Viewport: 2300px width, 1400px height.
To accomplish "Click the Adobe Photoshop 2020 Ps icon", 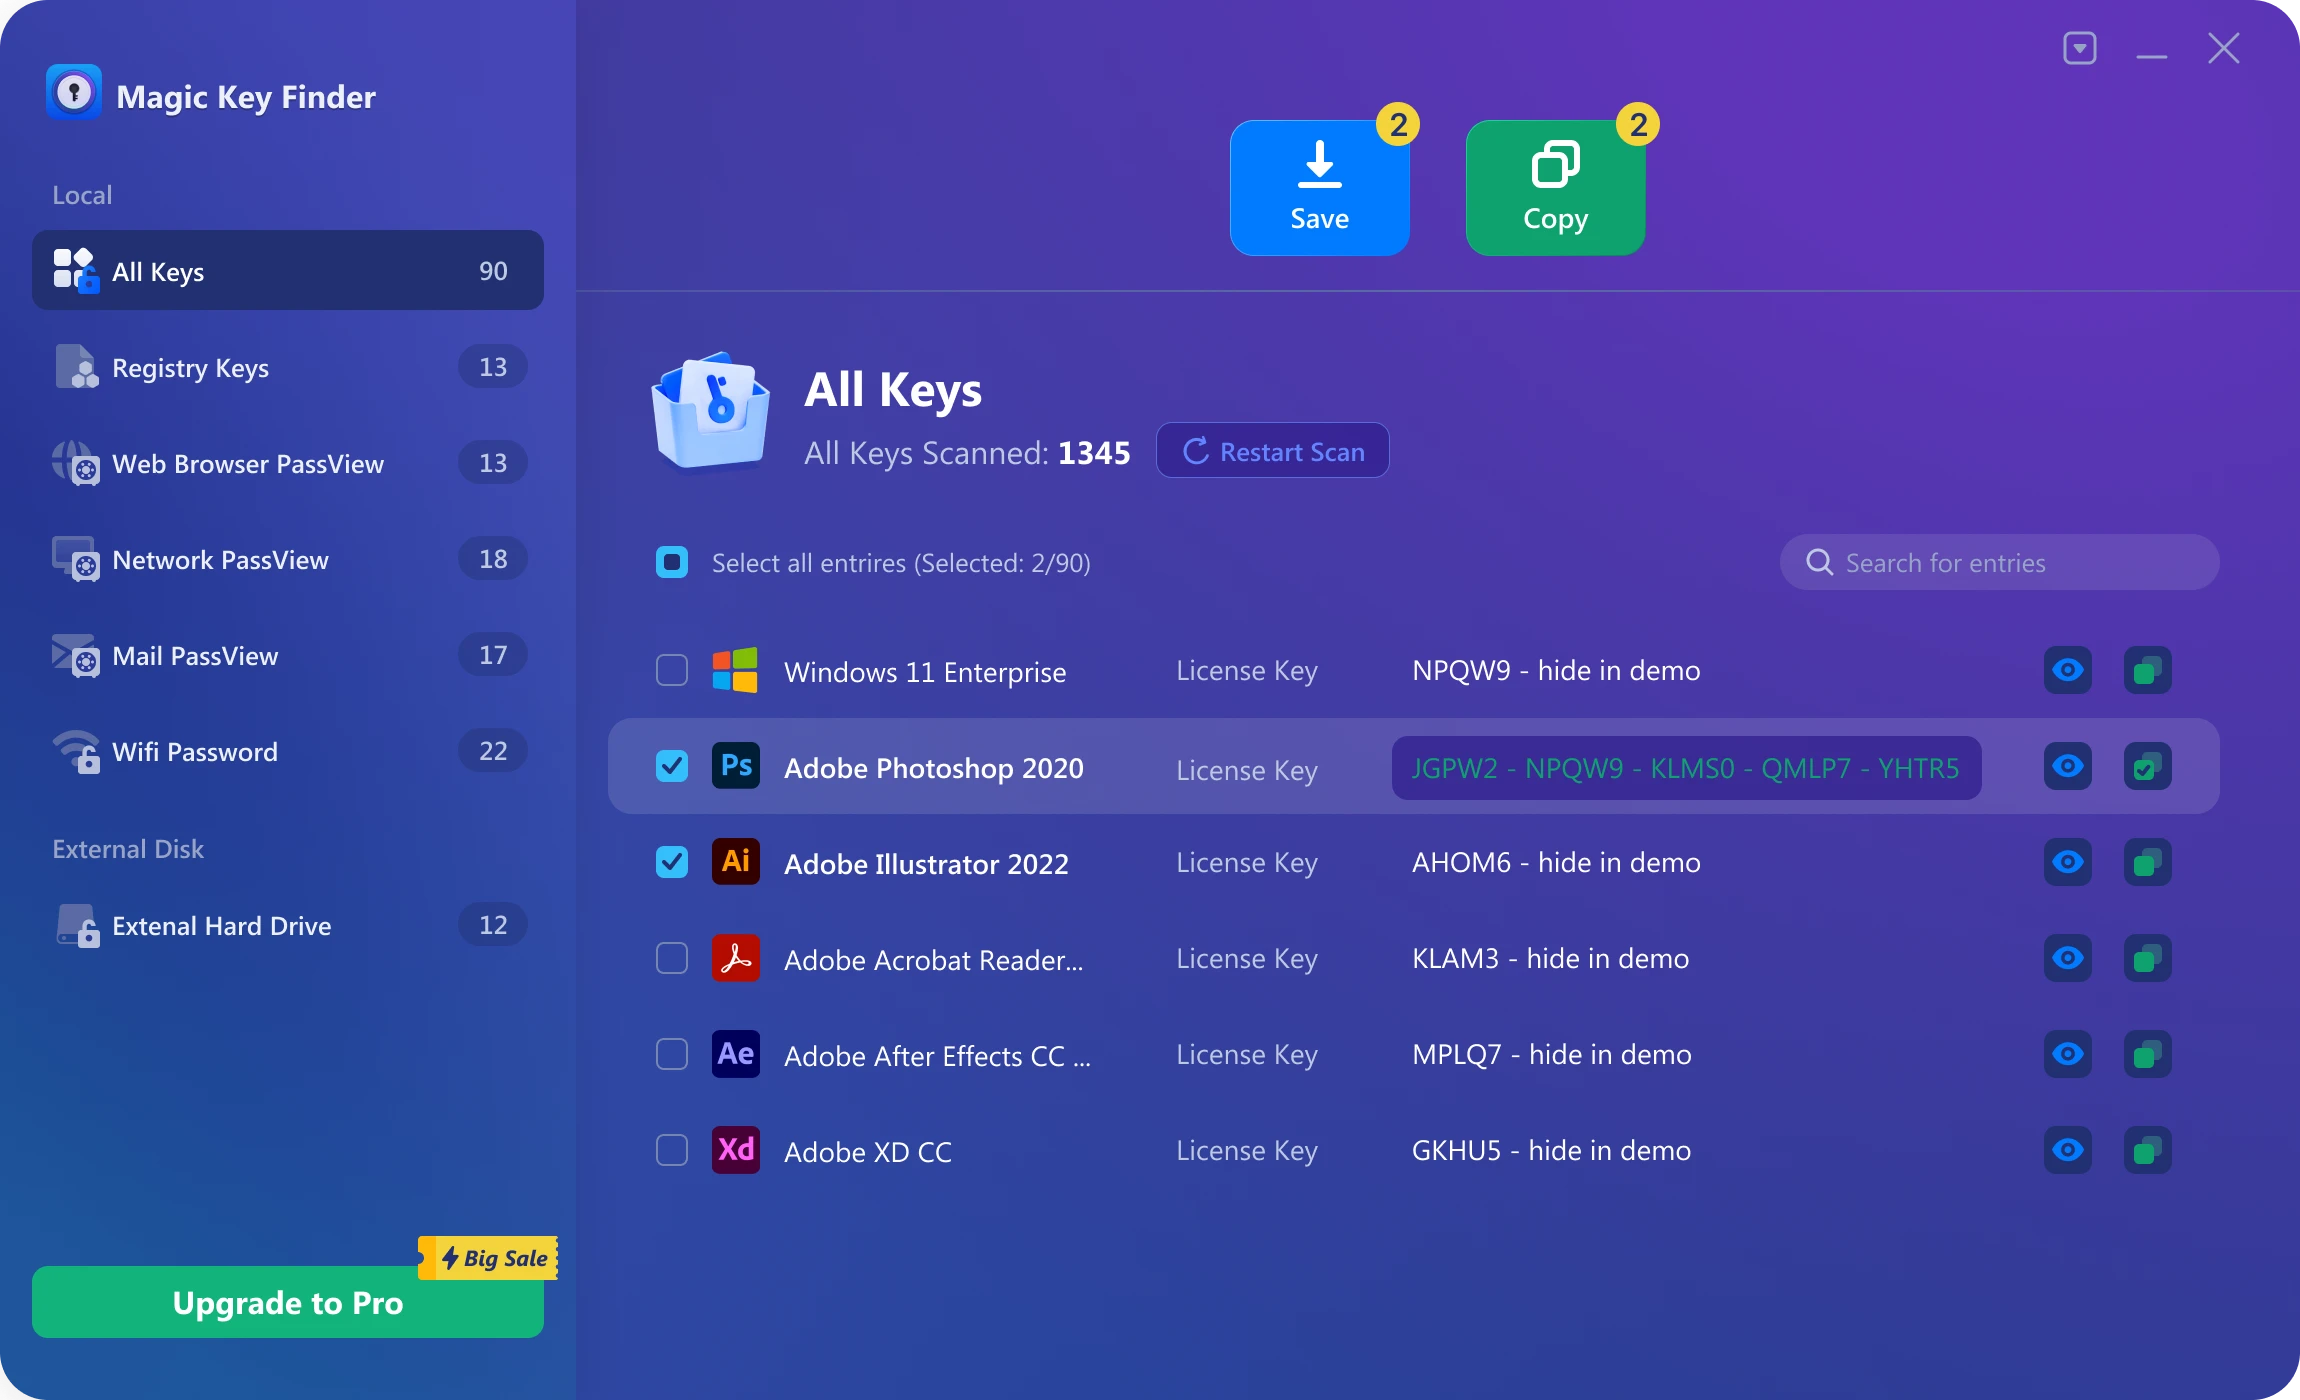I will pos(735,766).
